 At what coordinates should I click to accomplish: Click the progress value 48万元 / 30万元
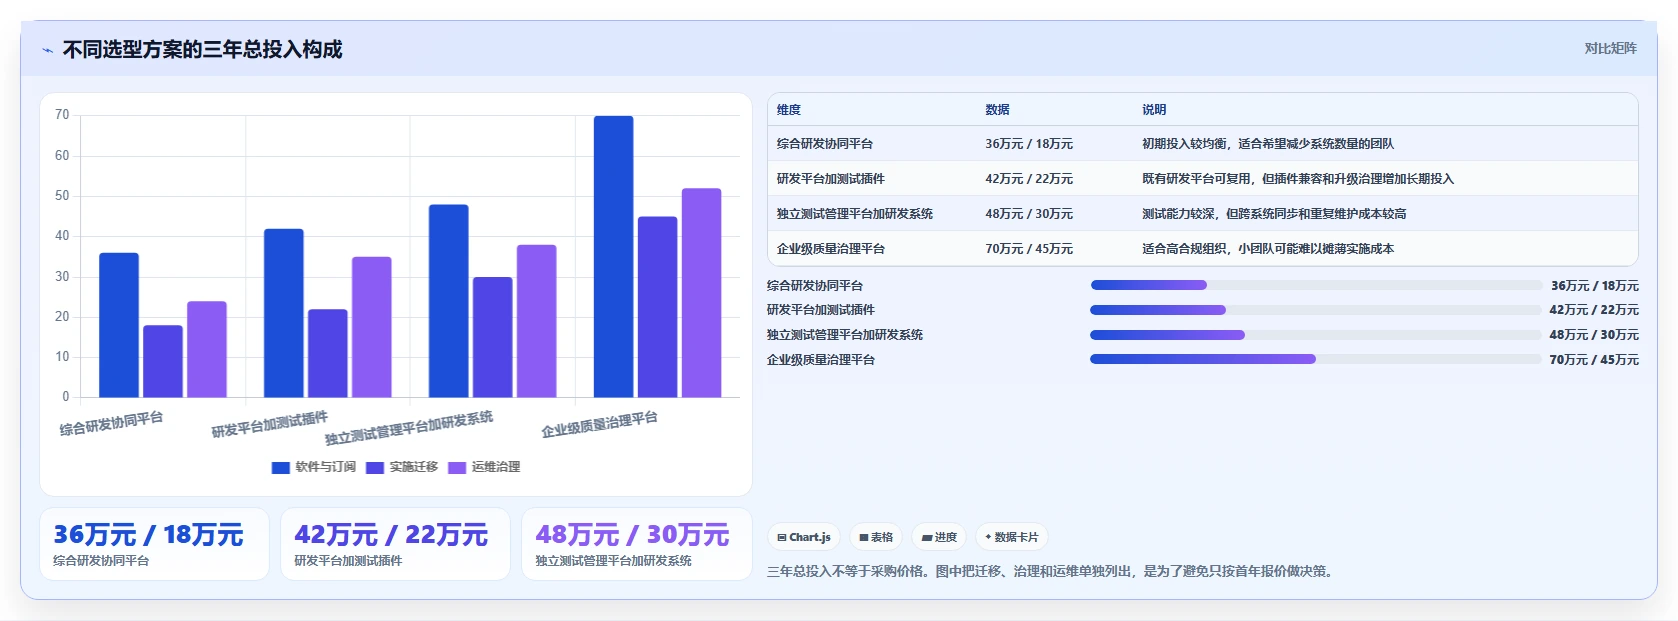coord(1594,335)
